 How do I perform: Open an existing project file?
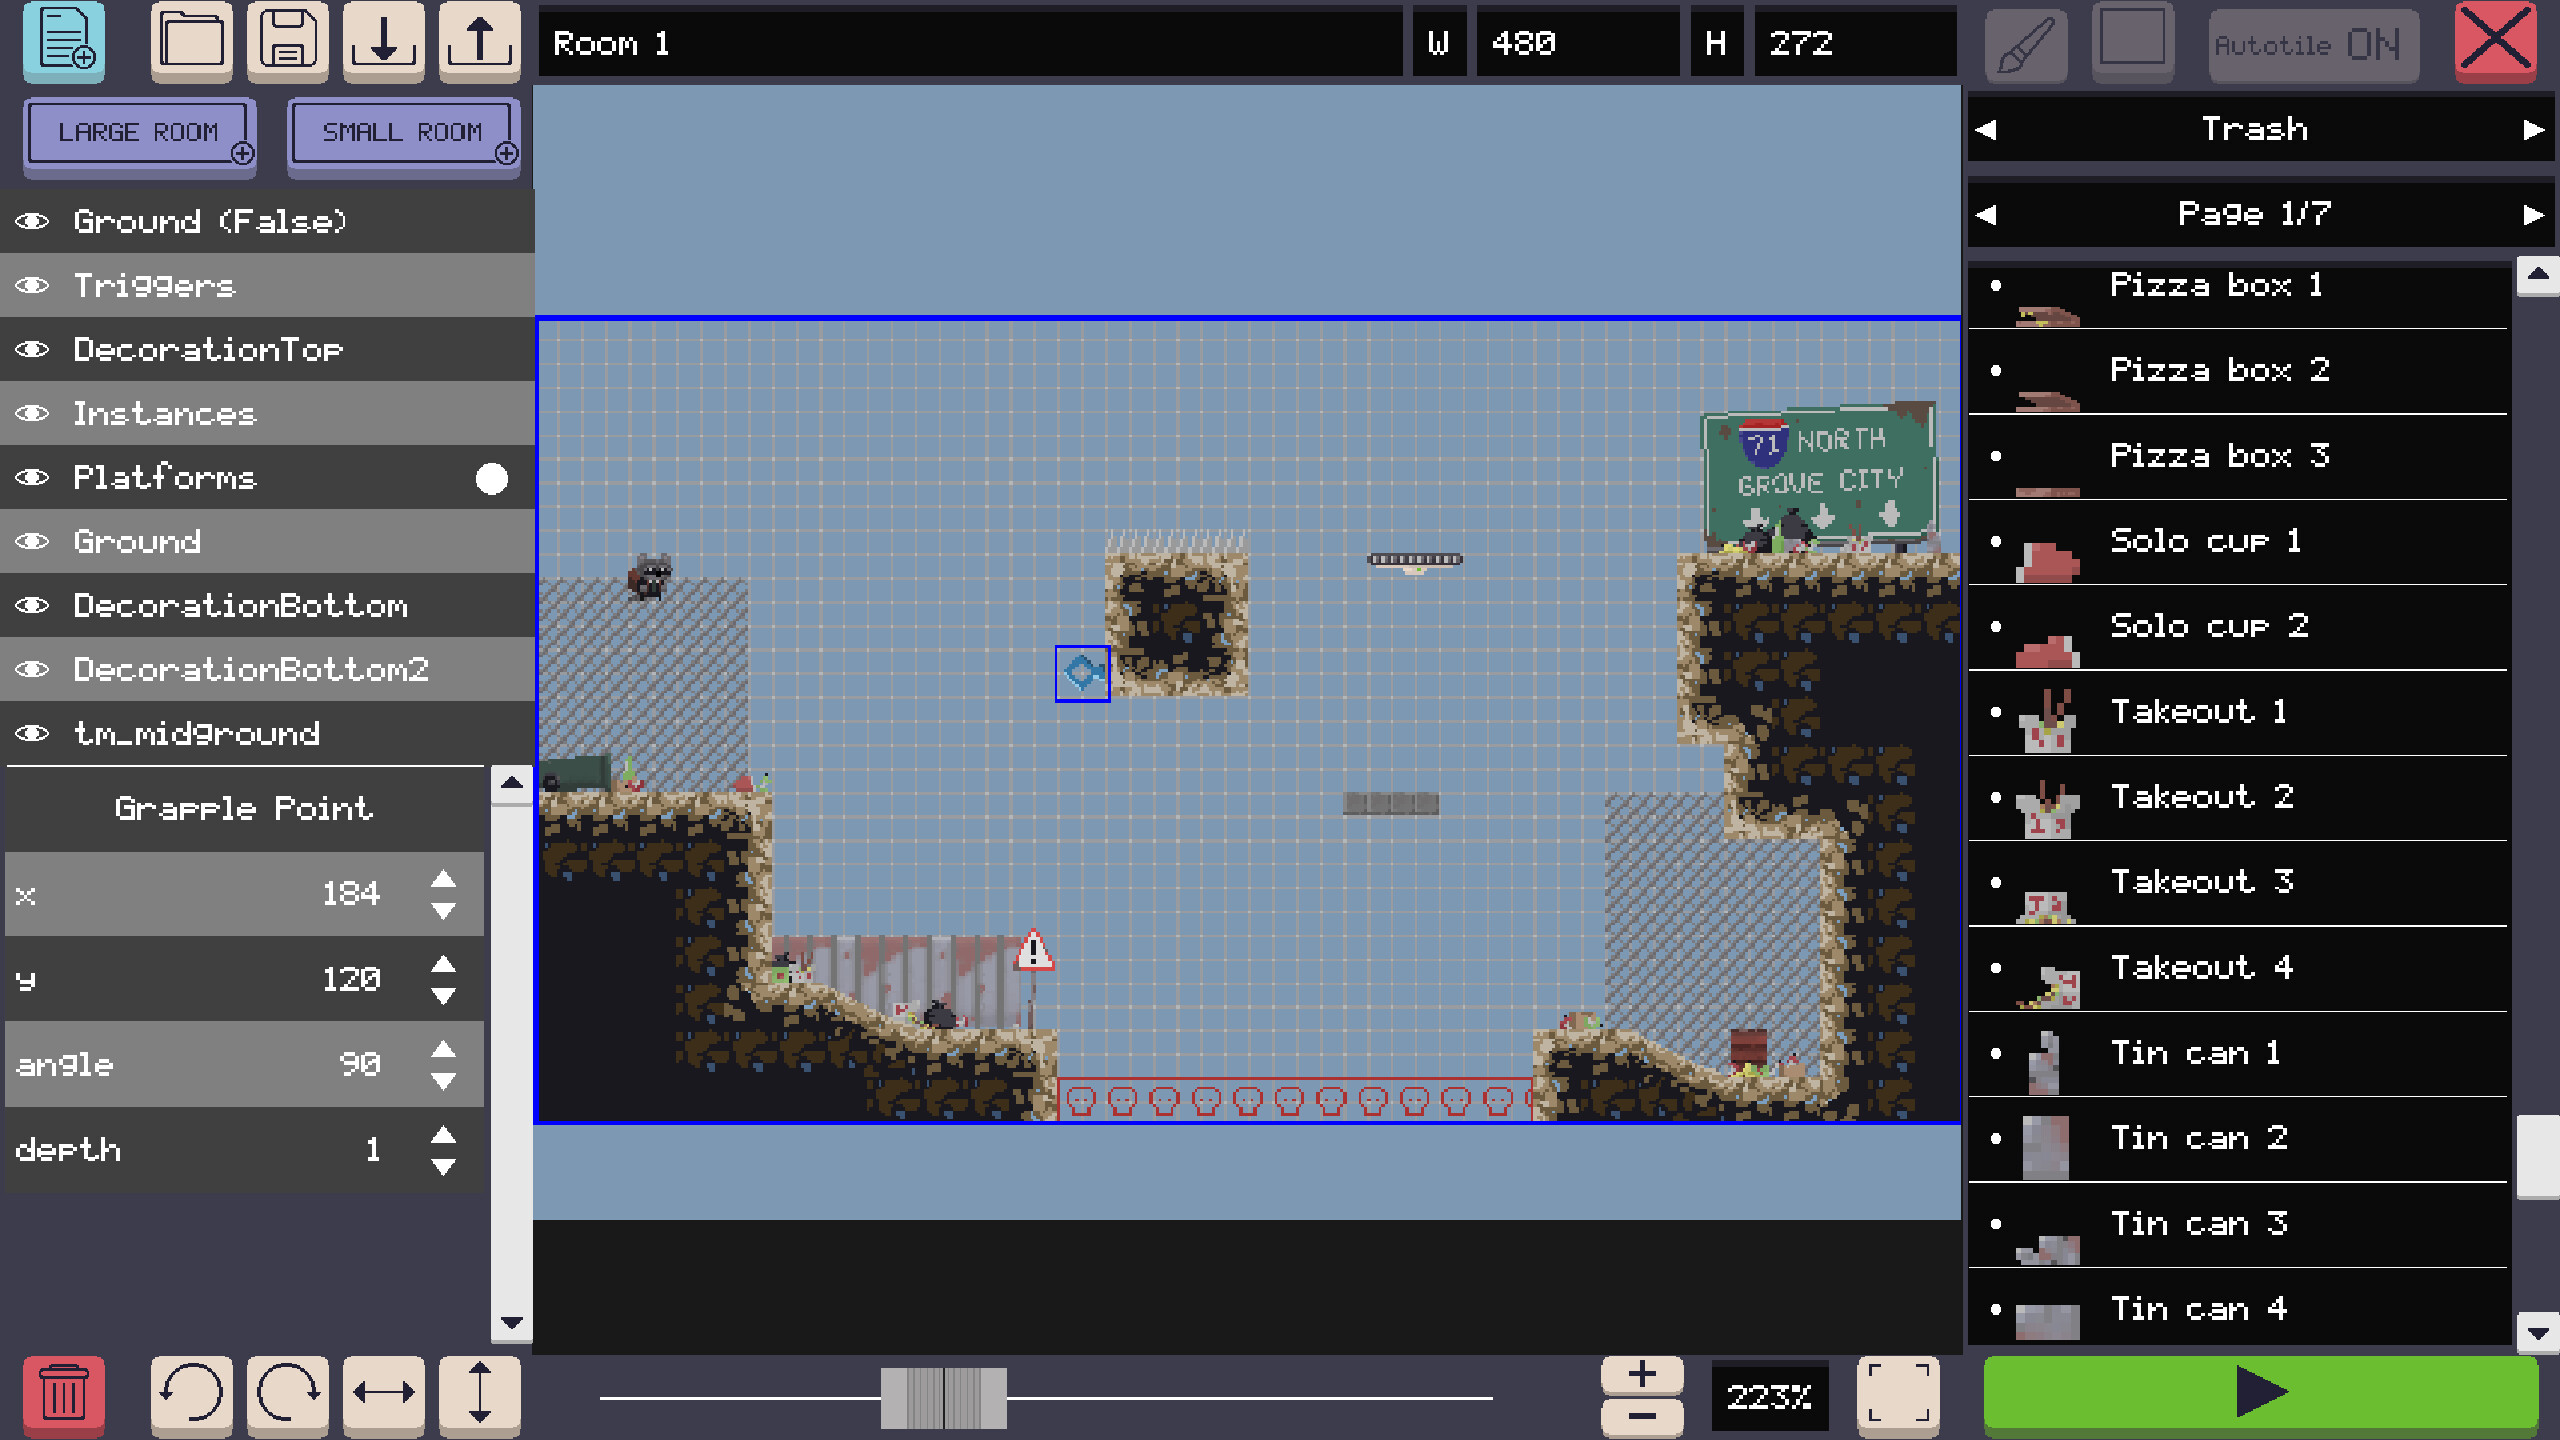tap(191, 41)
